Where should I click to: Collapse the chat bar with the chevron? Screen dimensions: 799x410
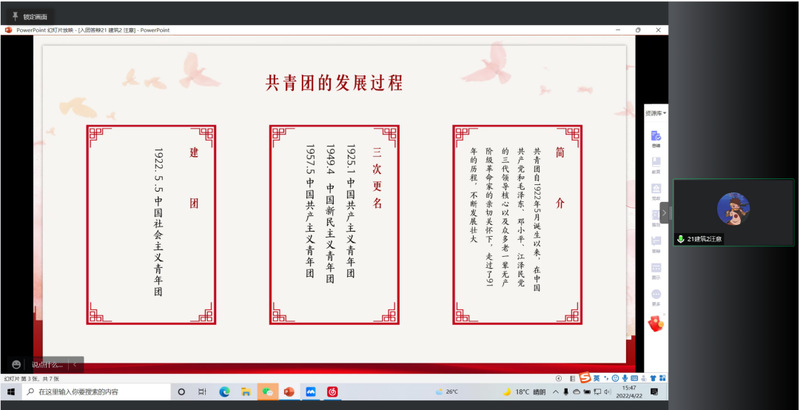tap(75, 365)
